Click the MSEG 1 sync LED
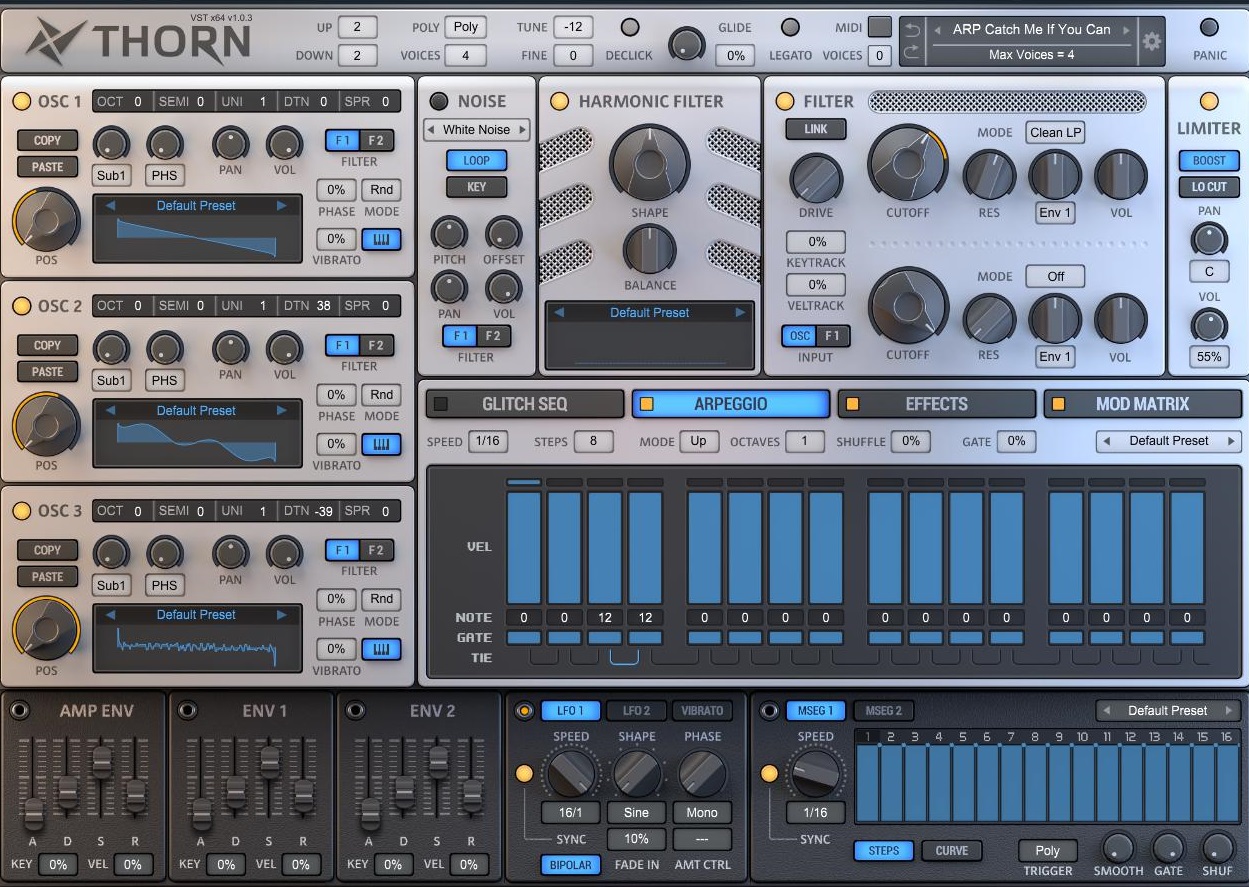 (x=769, y=773)
